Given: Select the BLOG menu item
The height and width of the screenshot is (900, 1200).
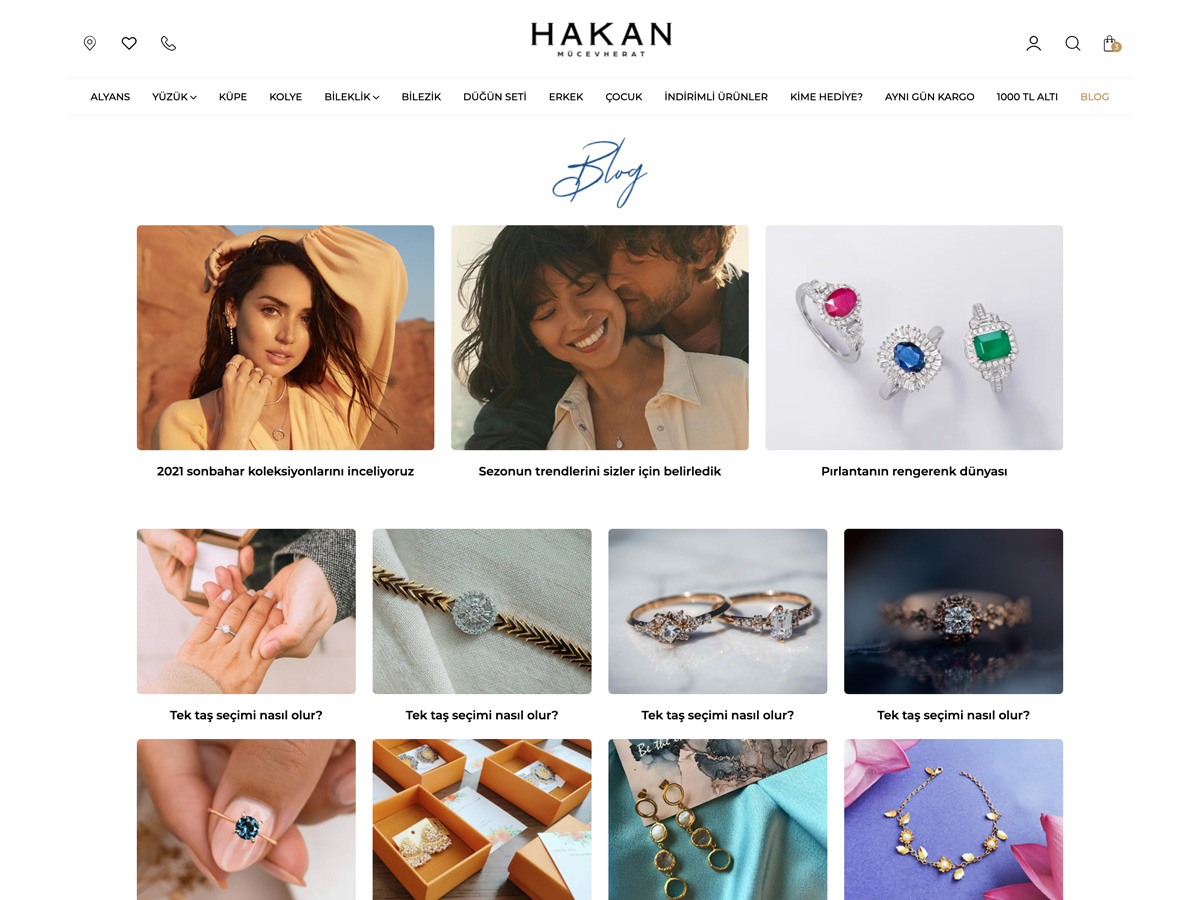Looking at the screenshot, I should coord(1094,97).
